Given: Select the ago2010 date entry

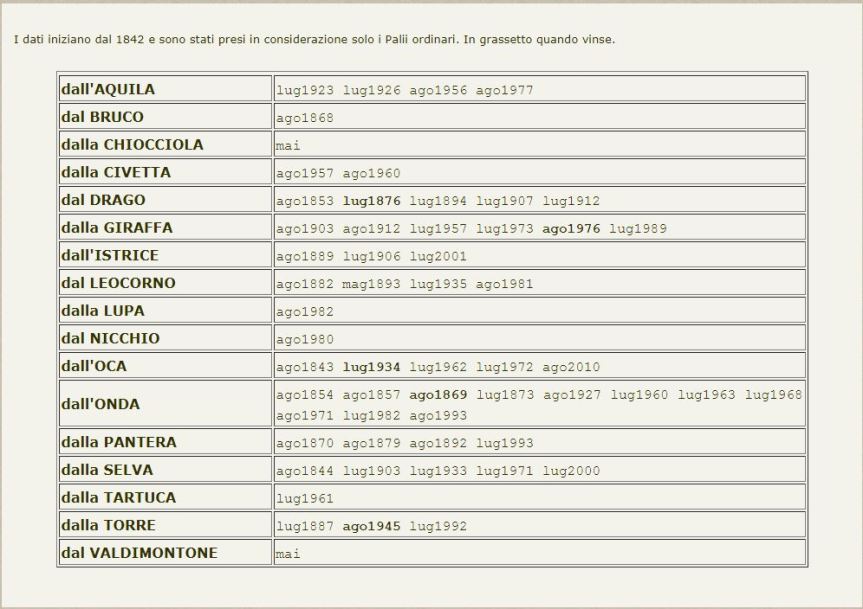Looking at the screenshot, I should [571, 367].
